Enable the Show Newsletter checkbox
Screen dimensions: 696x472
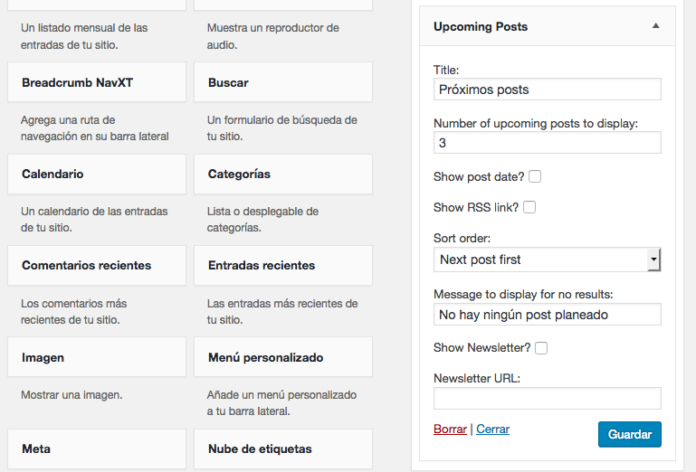541,348
